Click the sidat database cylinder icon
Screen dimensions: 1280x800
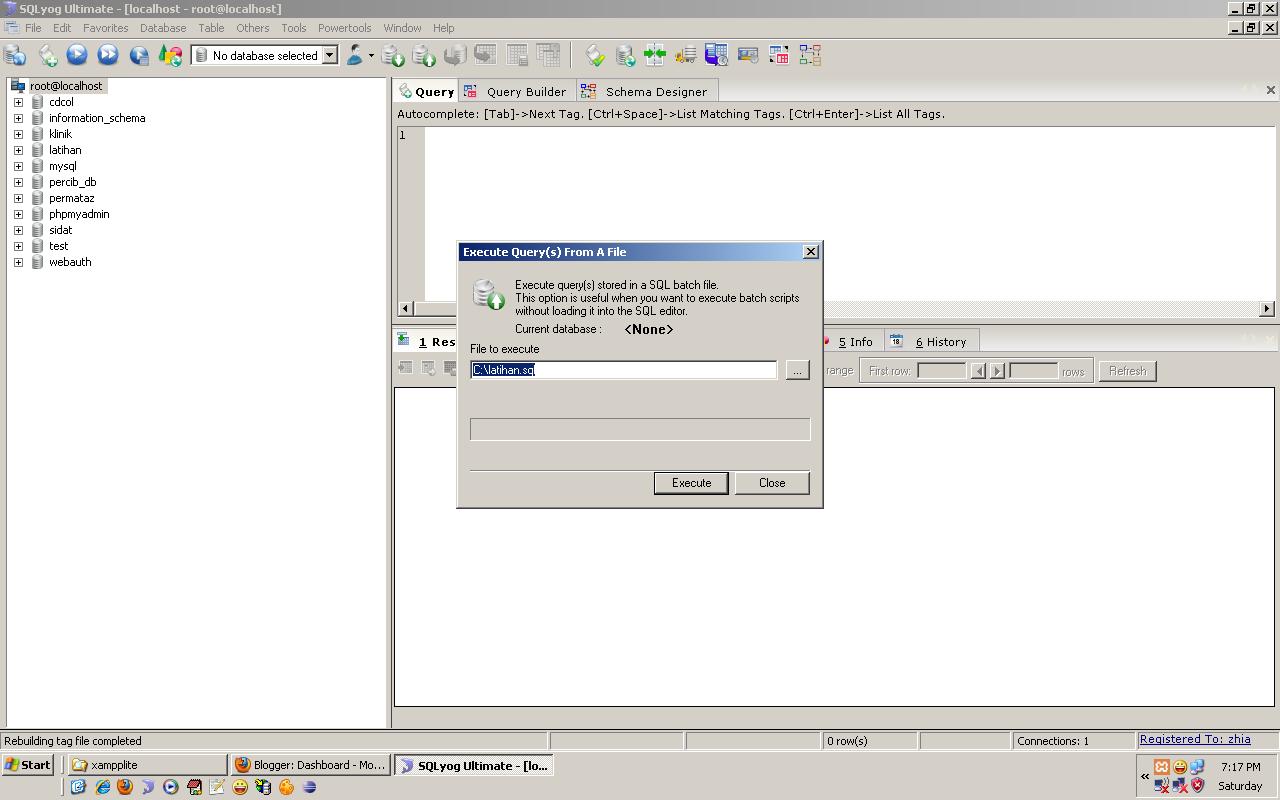tap(38, 230)
